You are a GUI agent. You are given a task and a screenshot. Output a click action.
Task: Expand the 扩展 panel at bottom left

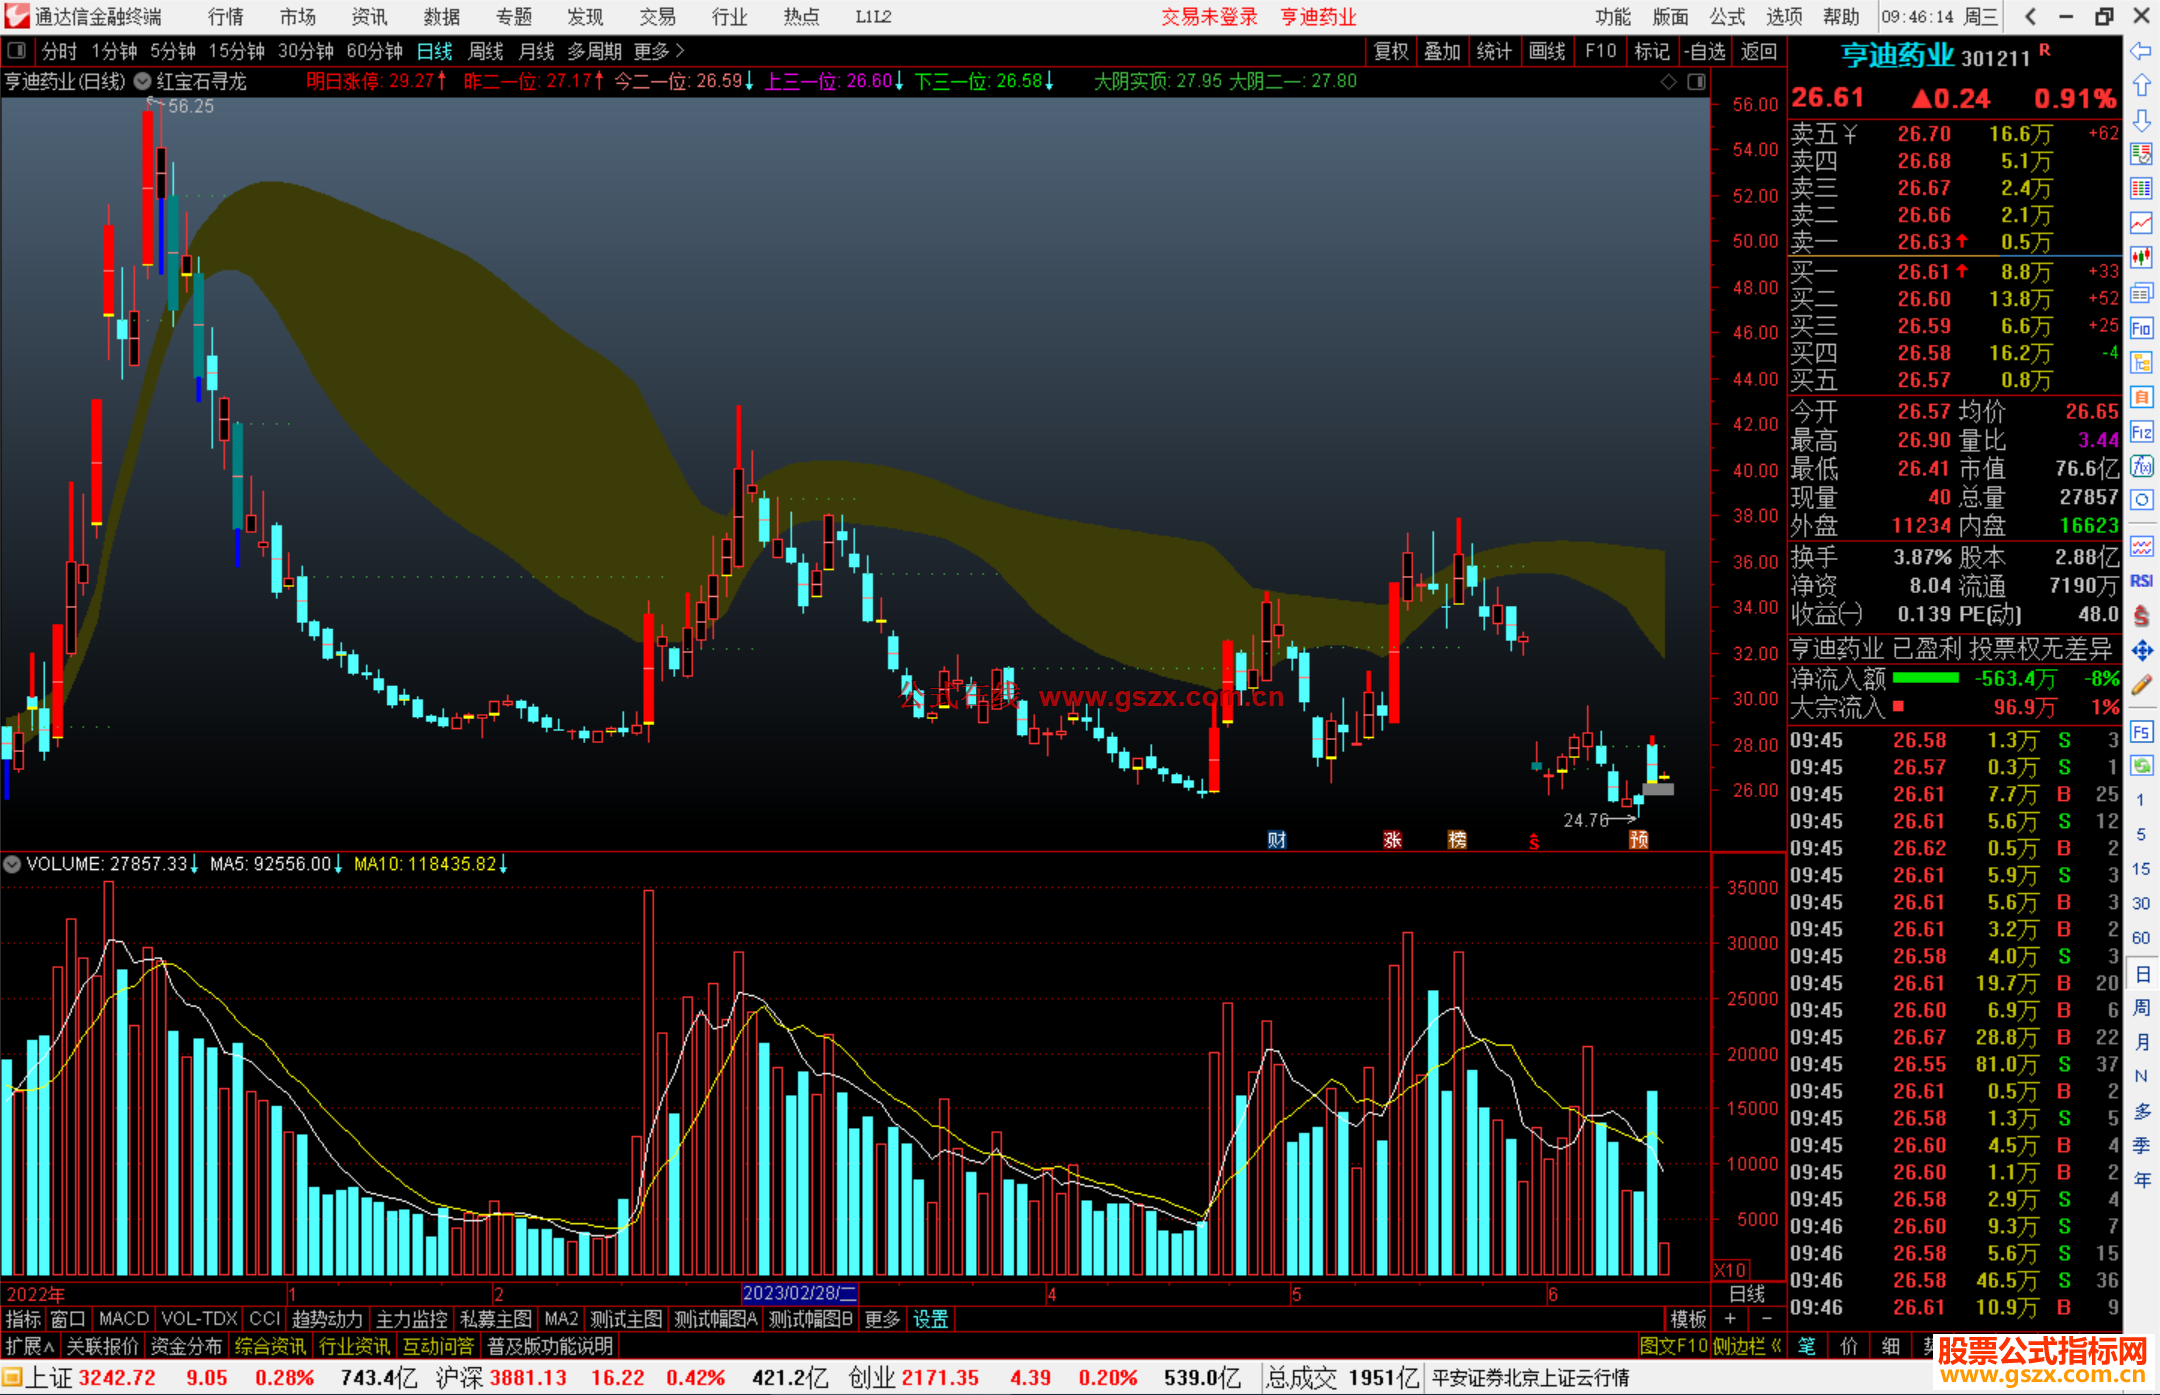(x=30, y=1346)
